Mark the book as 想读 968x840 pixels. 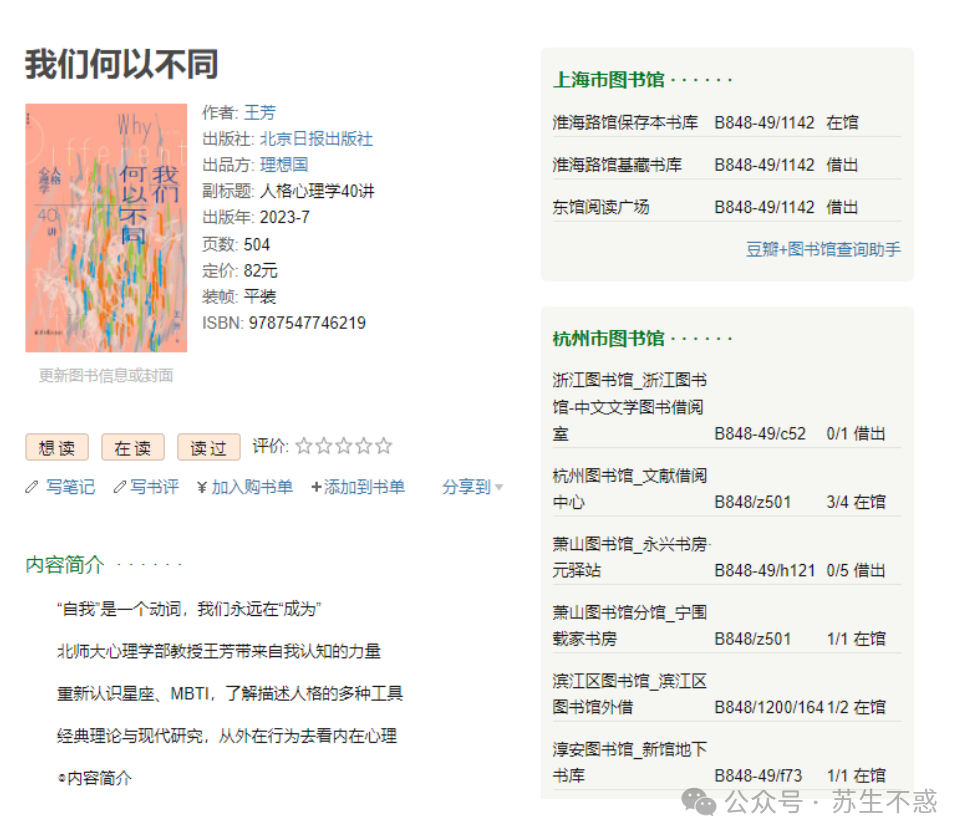point(57,447)
